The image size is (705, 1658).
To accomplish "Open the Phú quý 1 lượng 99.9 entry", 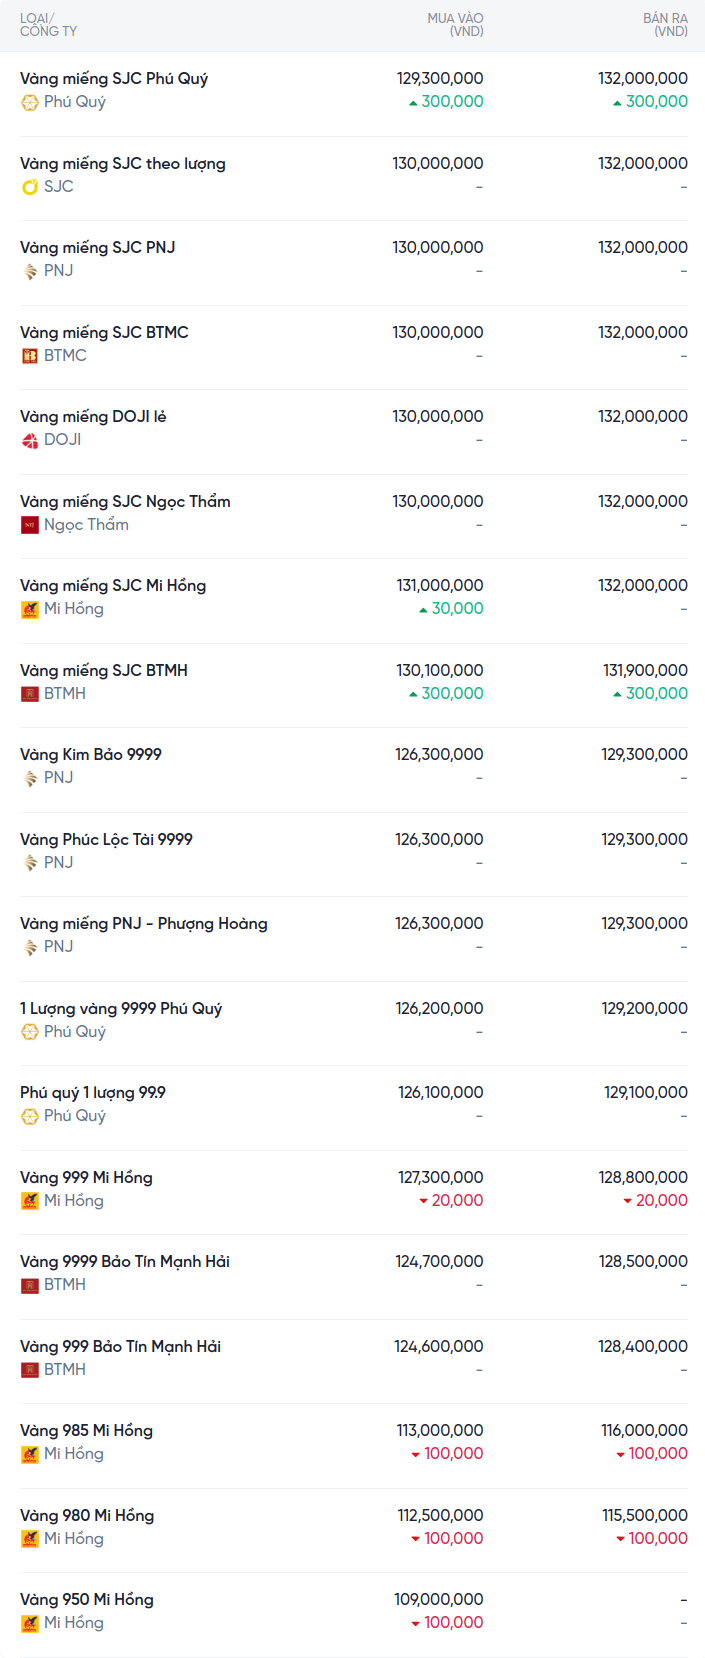I will pyautogui.click(x=93, y=1093).
